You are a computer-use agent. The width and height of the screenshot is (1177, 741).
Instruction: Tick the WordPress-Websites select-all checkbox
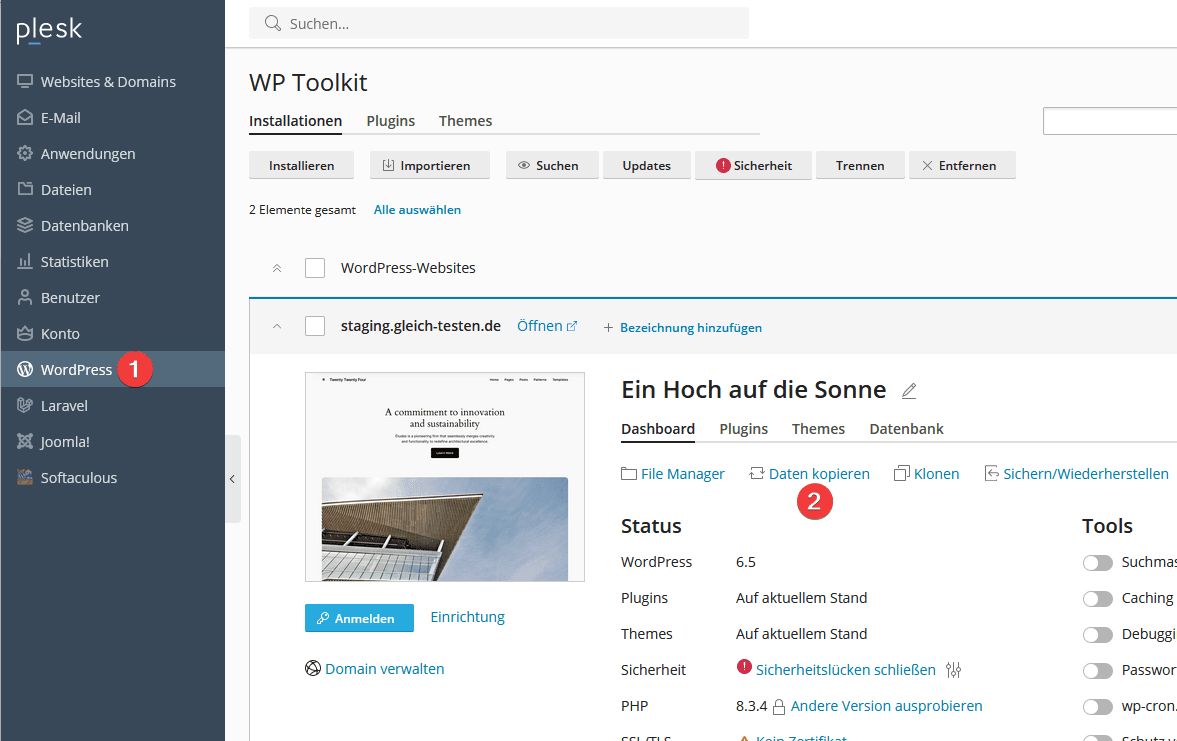click(315, 268)
